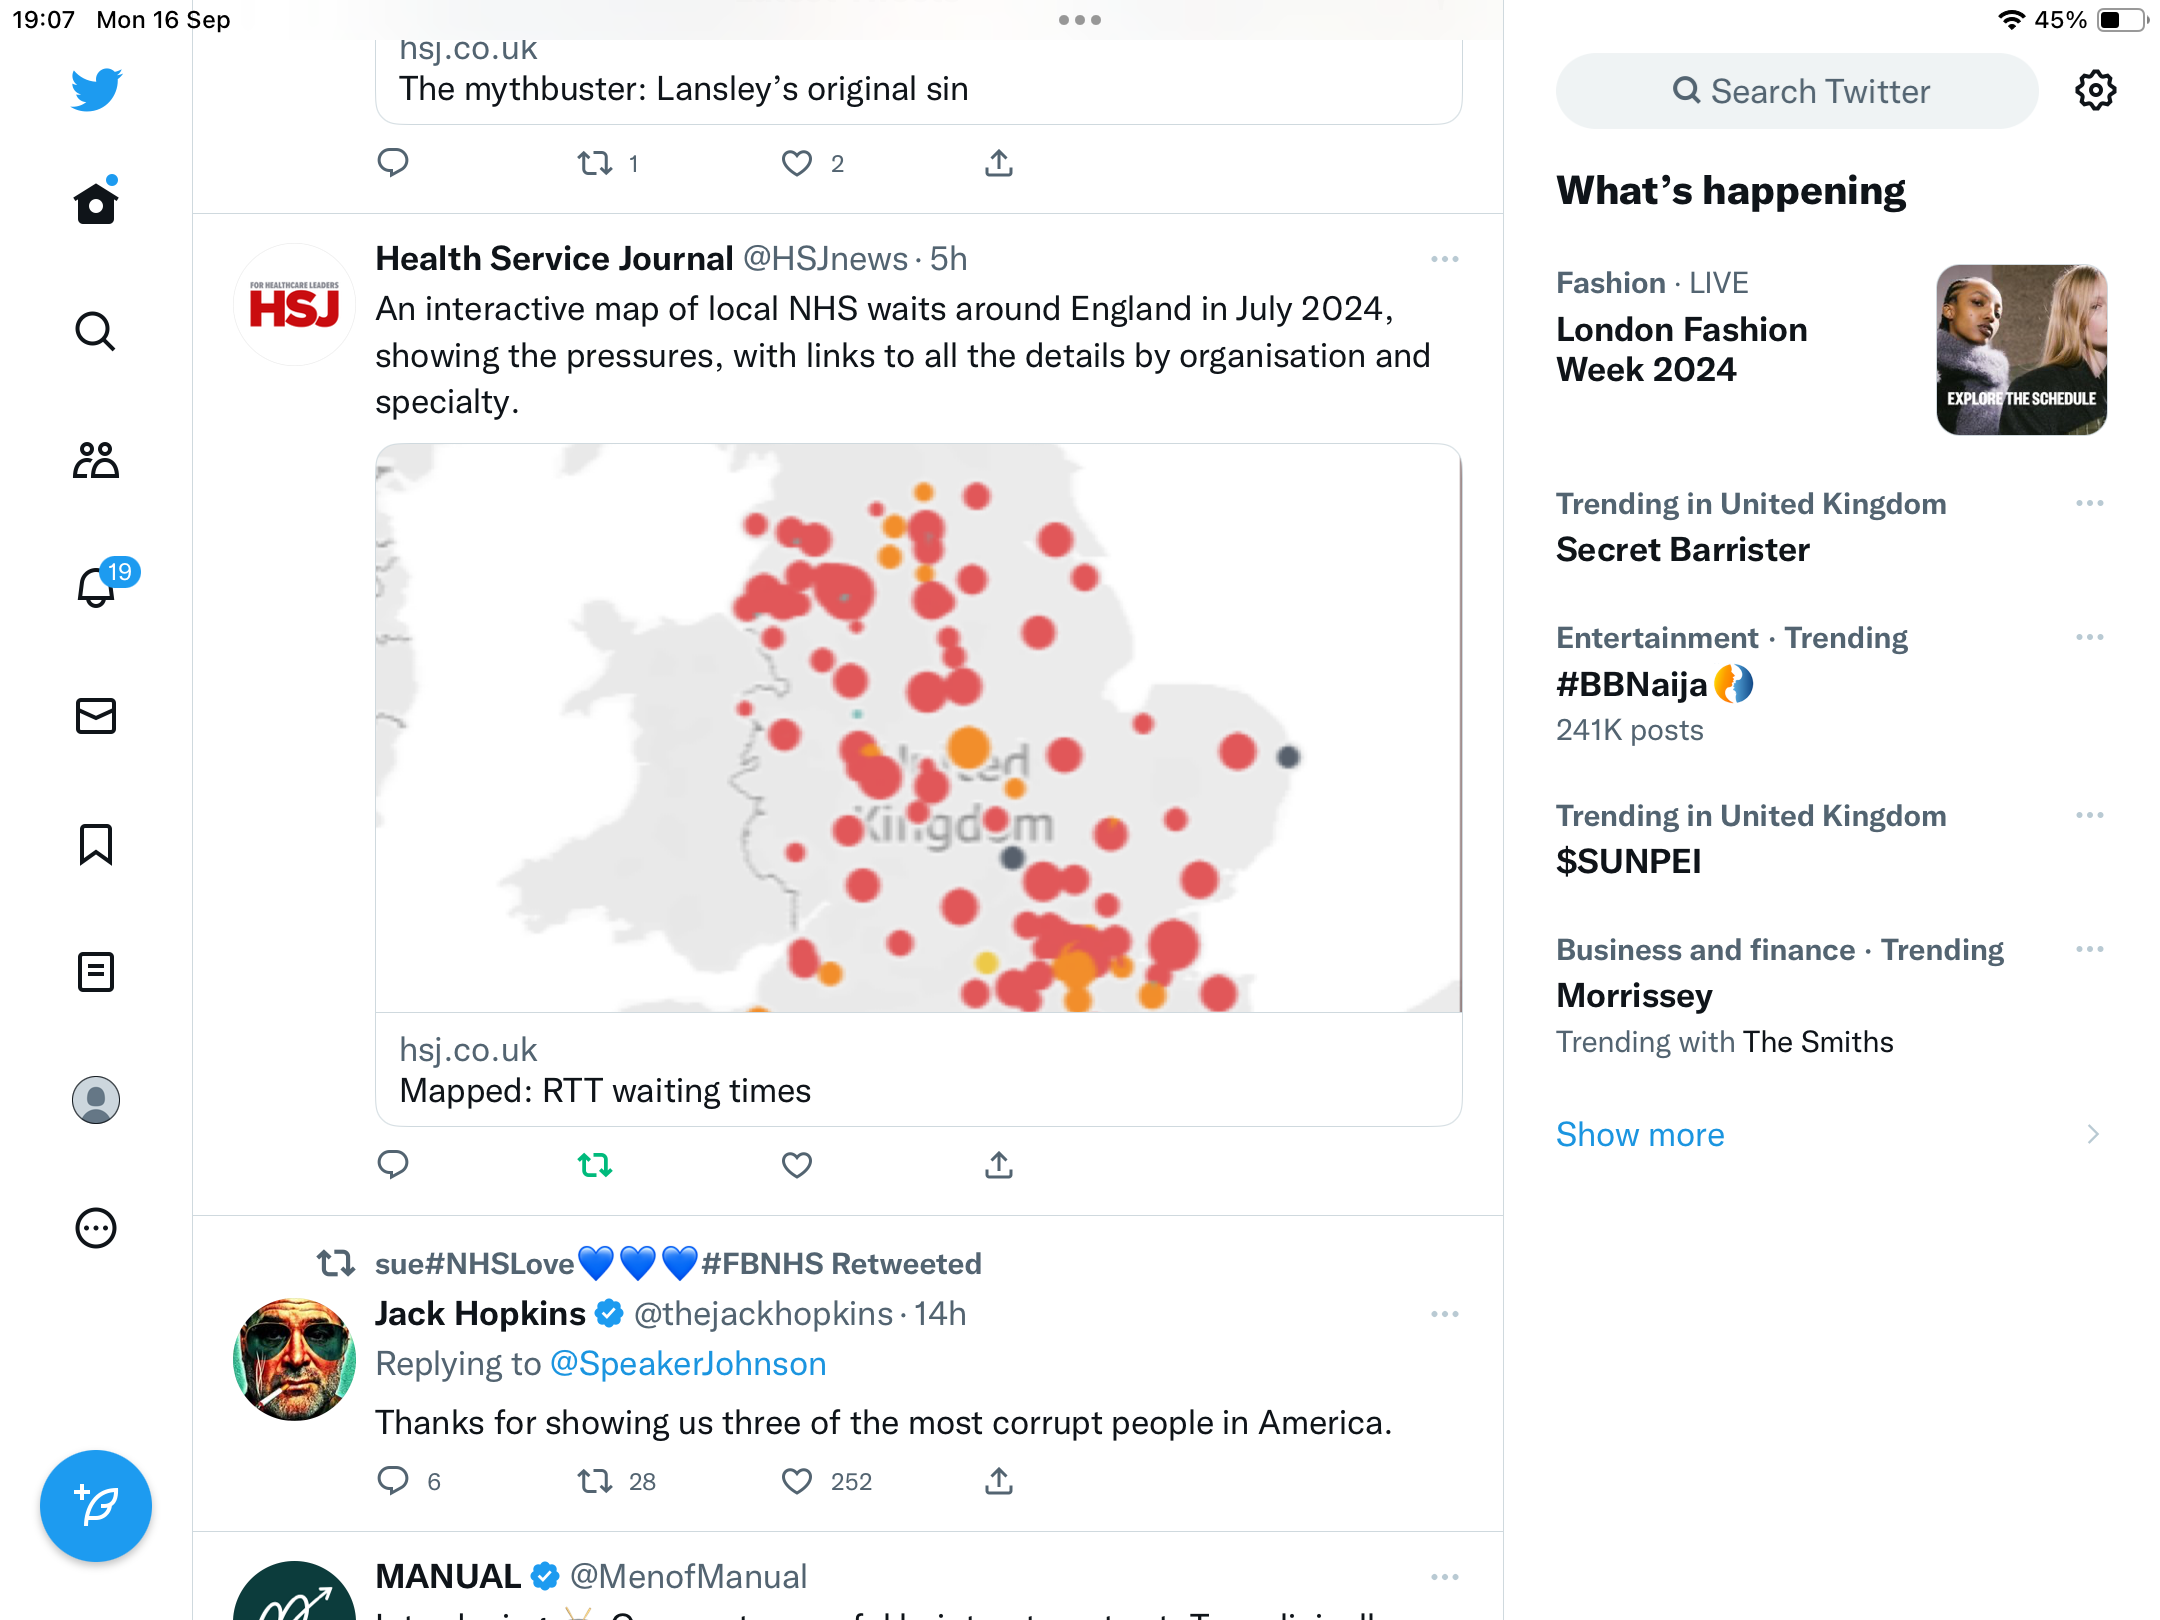The width and height of the screenshot is (2160, 1620).
Task: Open more options for Secret Barrister trend
Action: (2090, 503)
